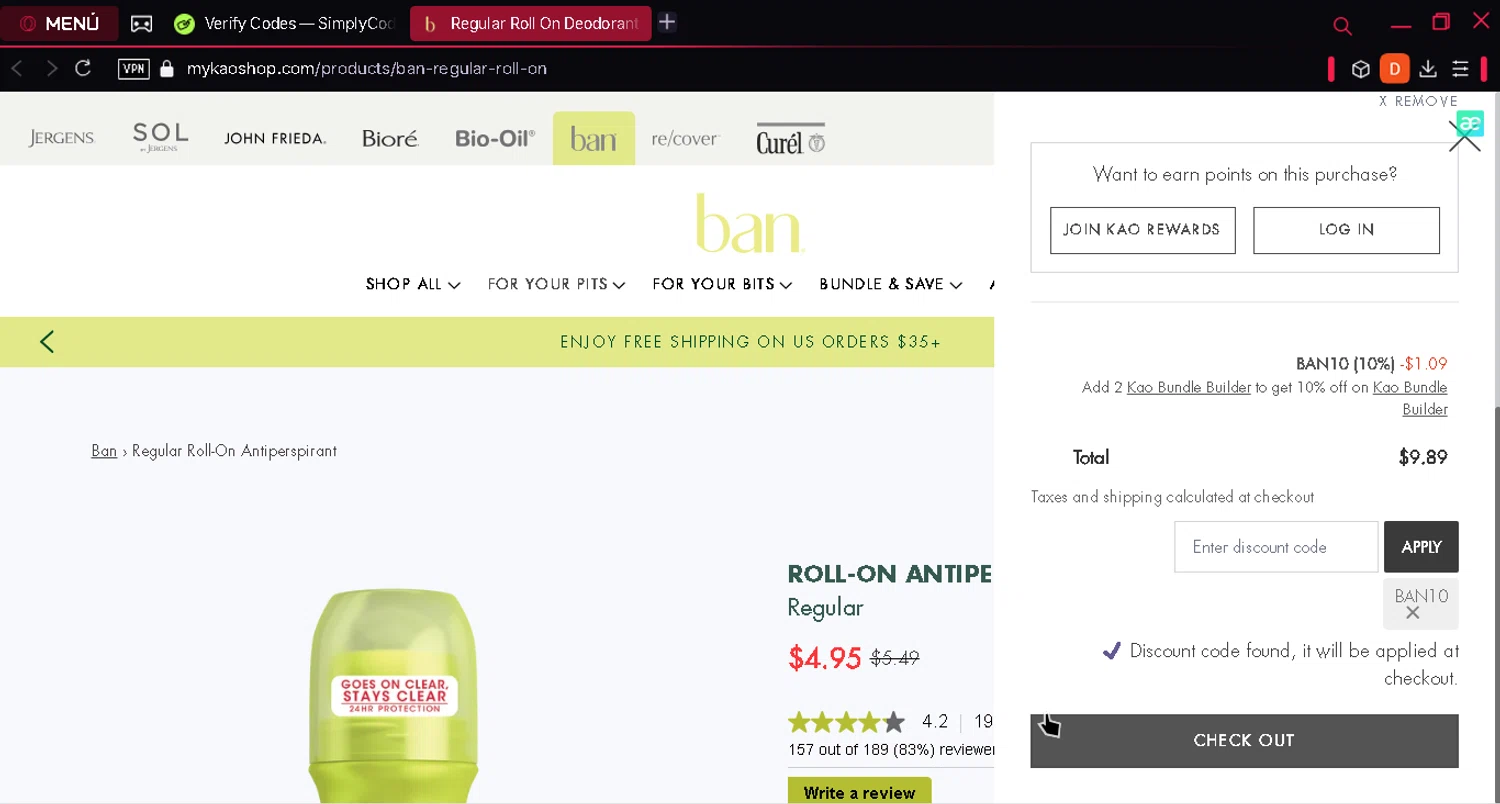Expand the For Your Pits menu

[x=556, y=284]
